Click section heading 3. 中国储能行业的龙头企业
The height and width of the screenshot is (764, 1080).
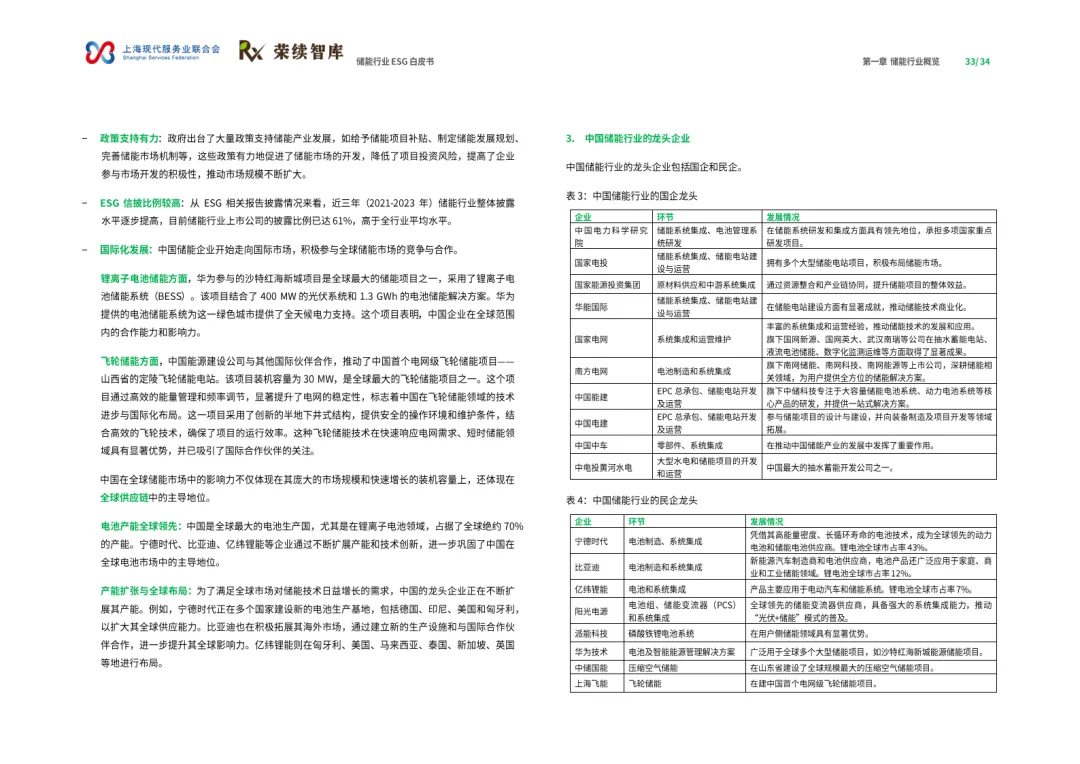(x=627, y=138)
